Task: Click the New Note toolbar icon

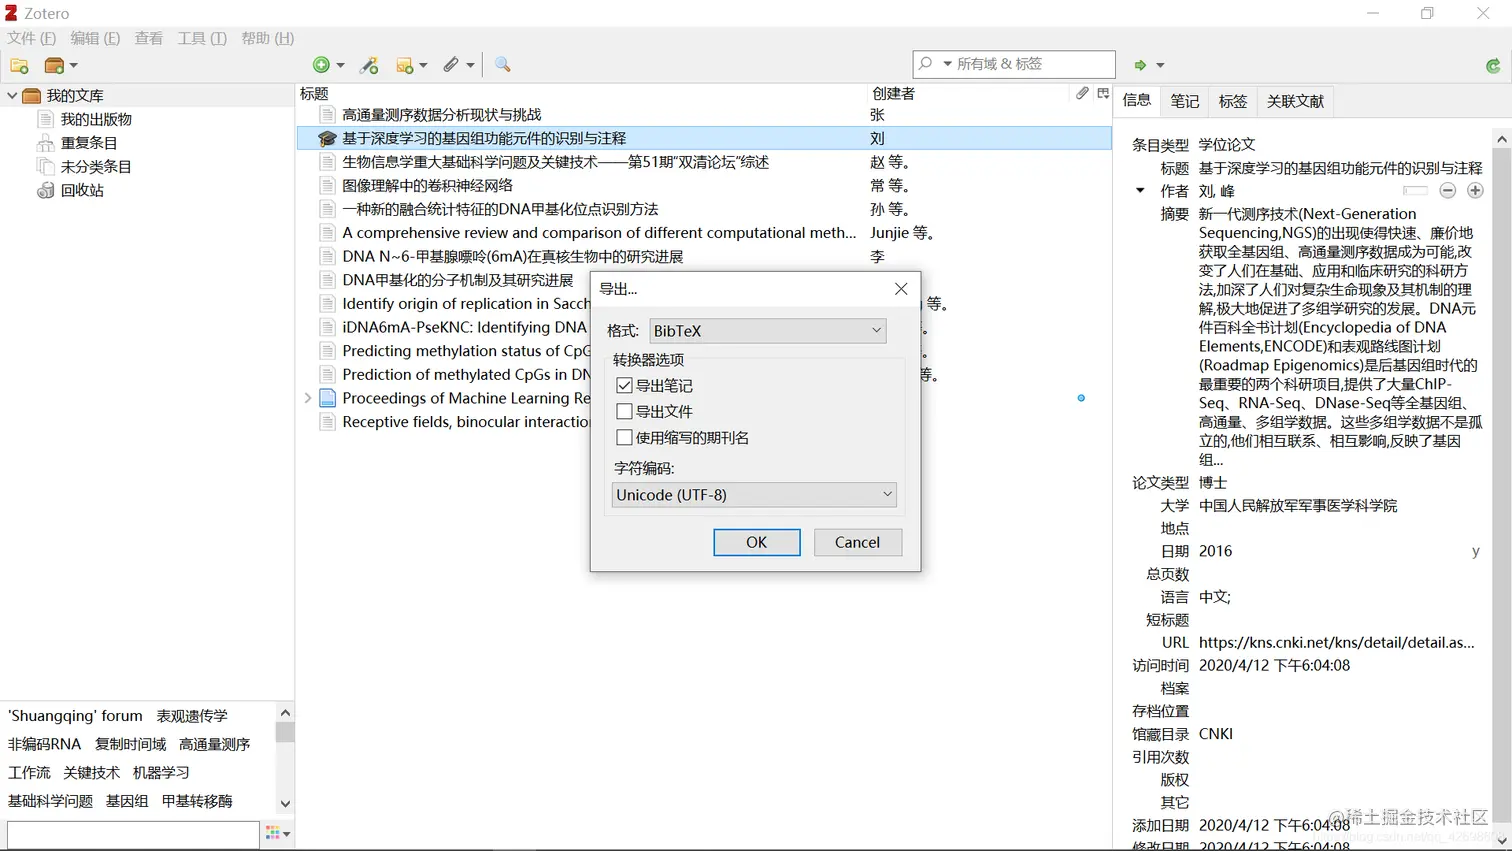Action: (x=405, y=65)
